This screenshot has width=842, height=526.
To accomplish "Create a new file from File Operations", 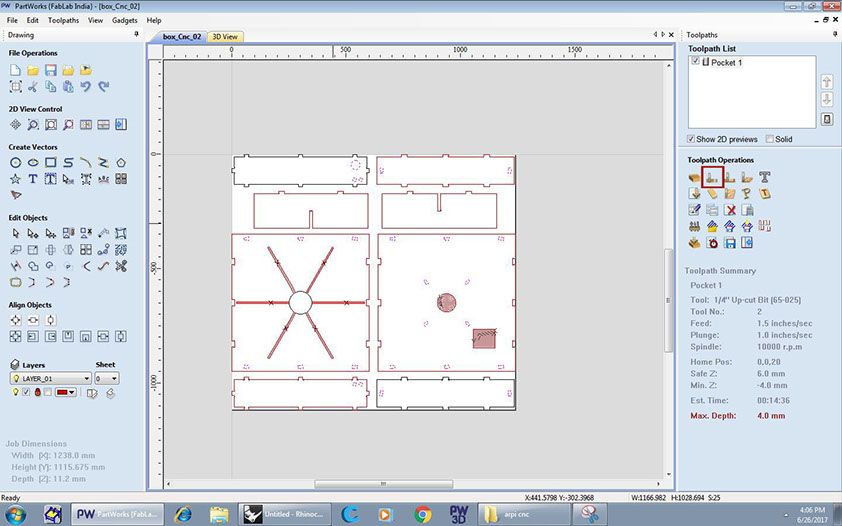I will (16, 70).
